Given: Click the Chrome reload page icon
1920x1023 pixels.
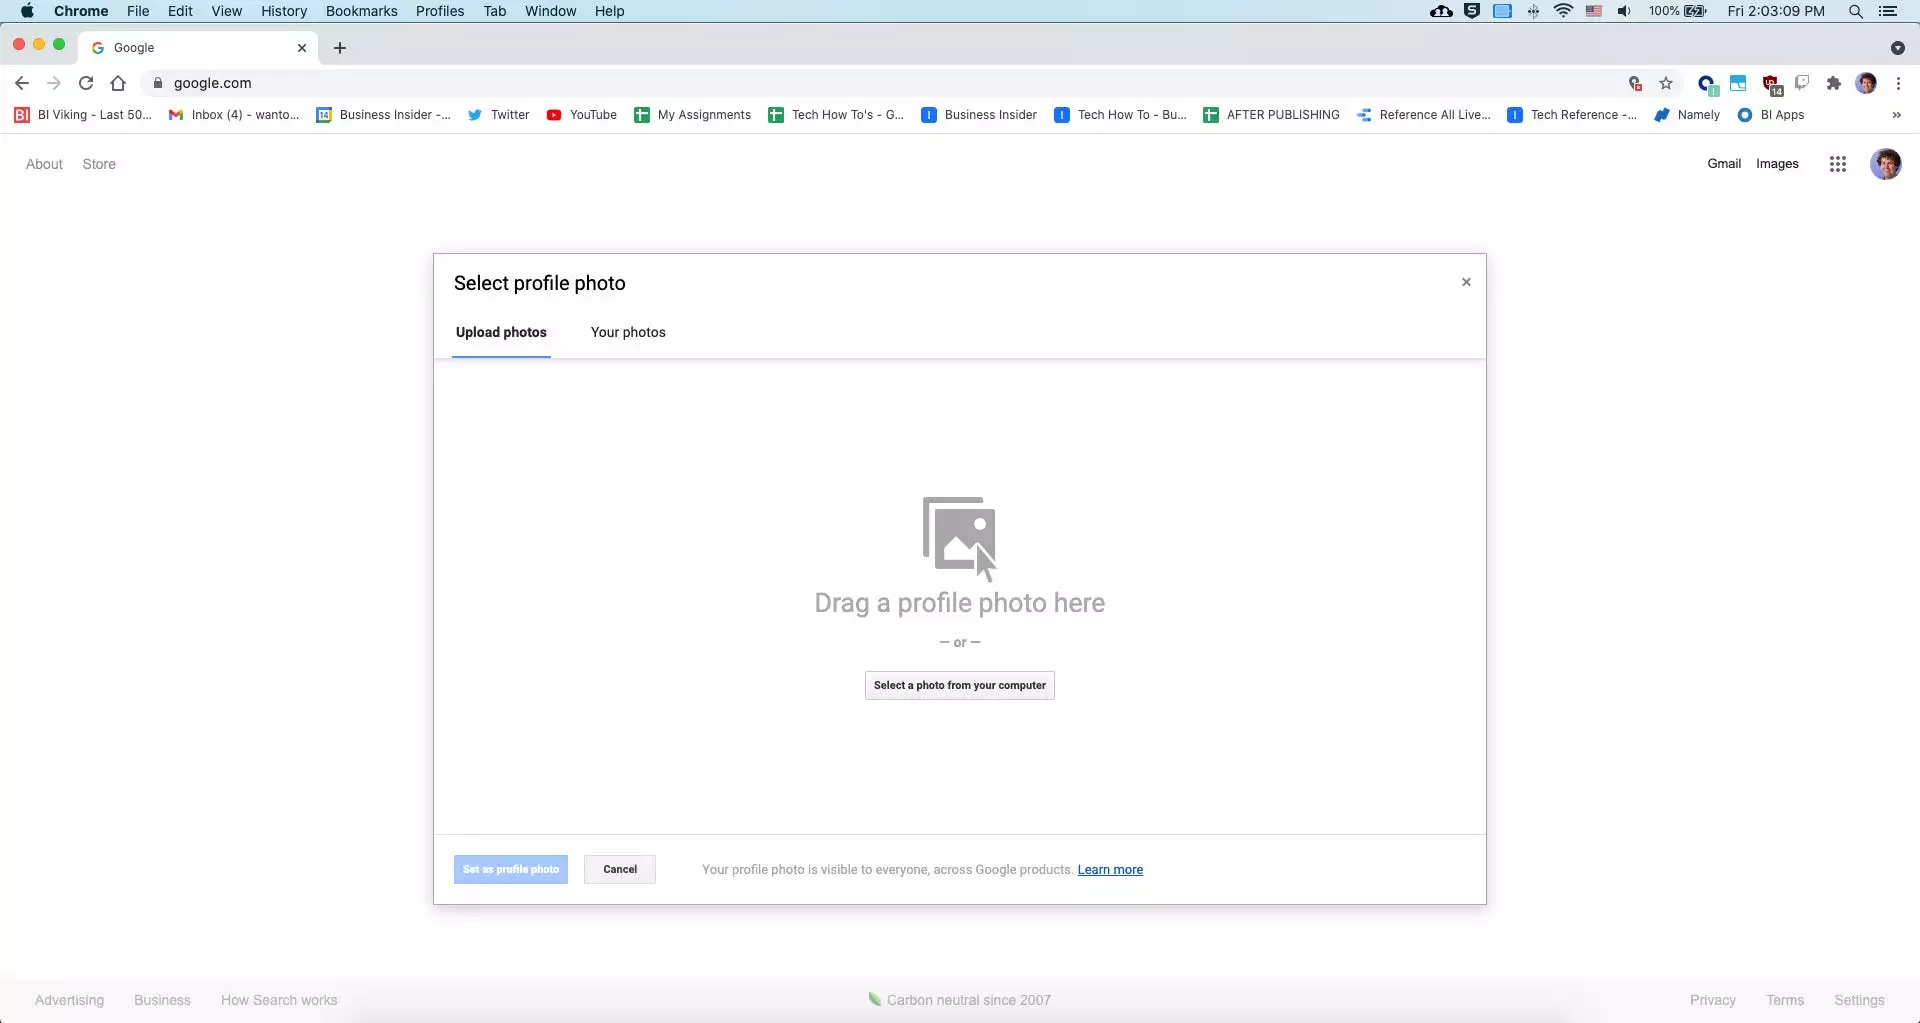Looking at the screenshot, I should click(86, 83).
